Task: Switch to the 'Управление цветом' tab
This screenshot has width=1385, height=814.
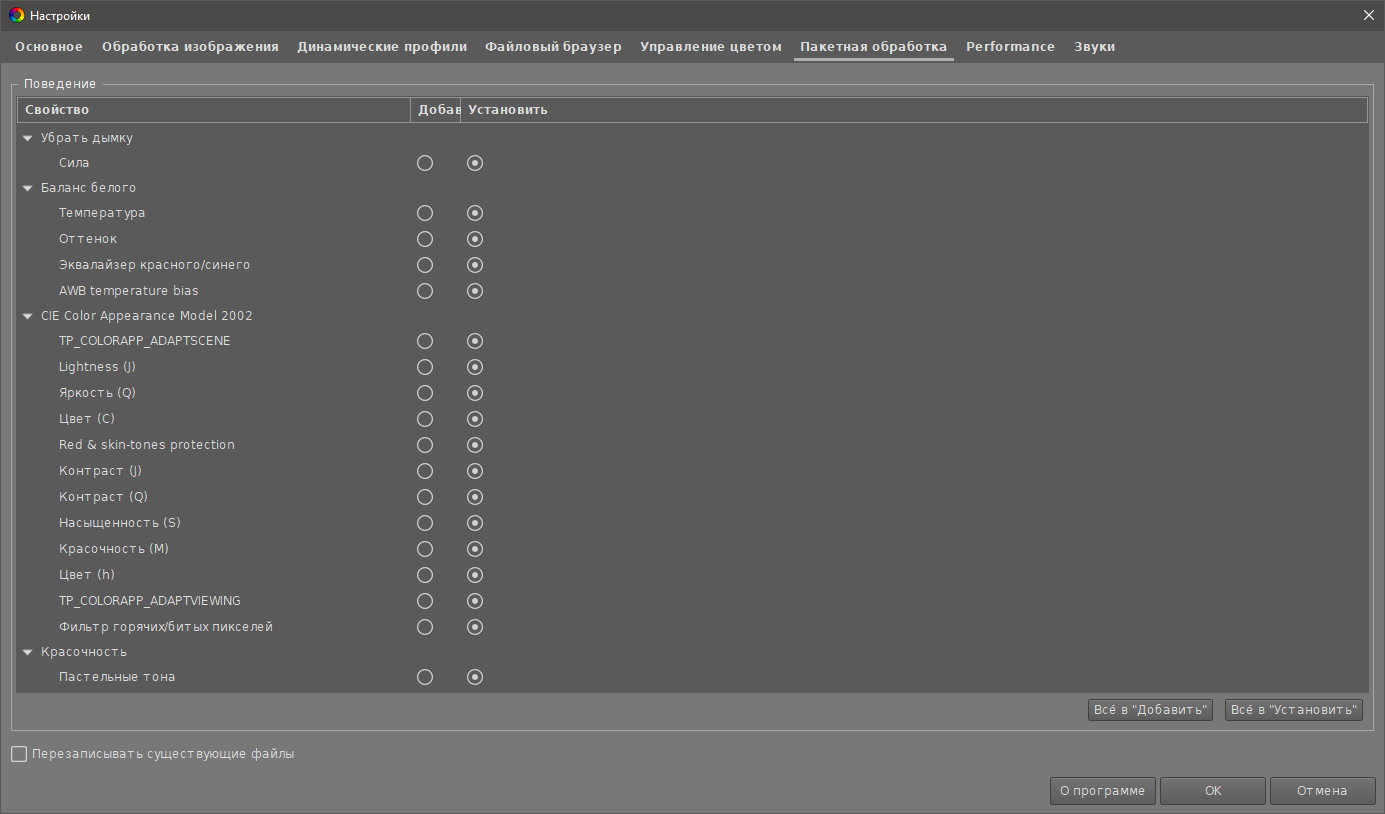Action: point(711,46)
